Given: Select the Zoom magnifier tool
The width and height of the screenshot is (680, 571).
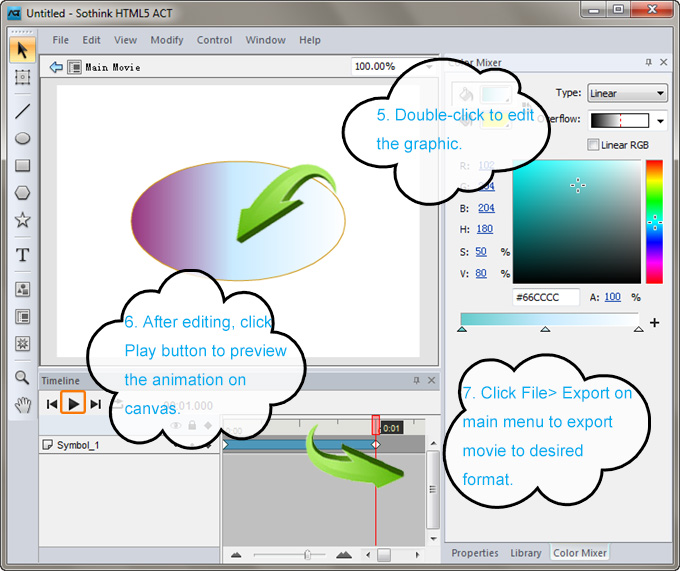Looking at the screenshot, I should [x=22, y=378].
